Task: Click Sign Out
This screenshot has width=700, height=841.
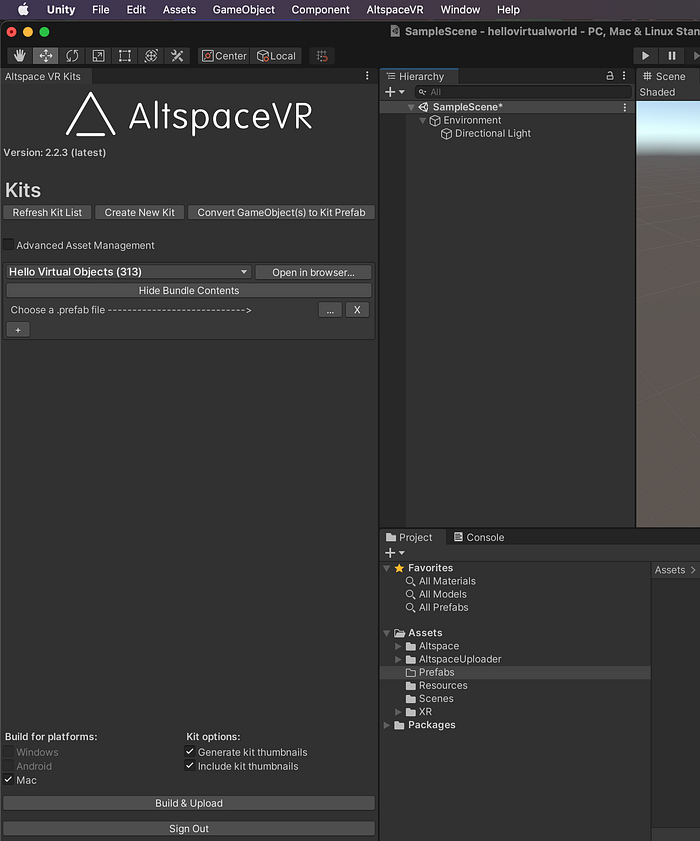Action: pyautogui.click(x=189, y=829)
